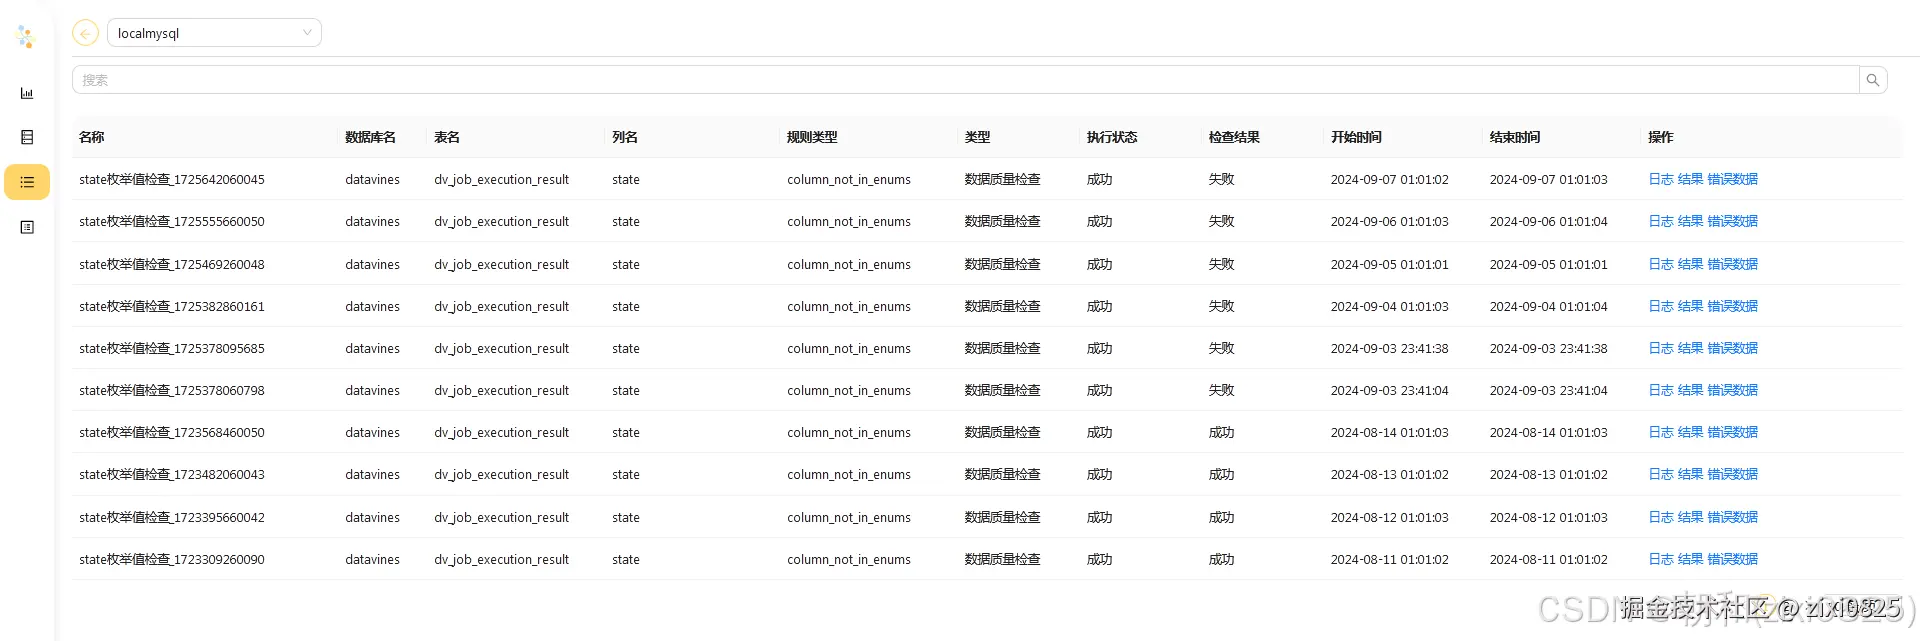1920x641 pixels.
Task: Click 数据质量检查 in 2024-08-11 row
Action: pos(1003,559)
